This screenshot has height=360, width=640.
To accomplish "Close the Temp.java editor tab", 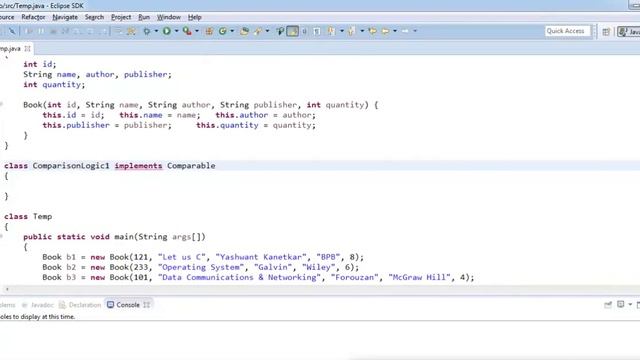I will (27, 49).
